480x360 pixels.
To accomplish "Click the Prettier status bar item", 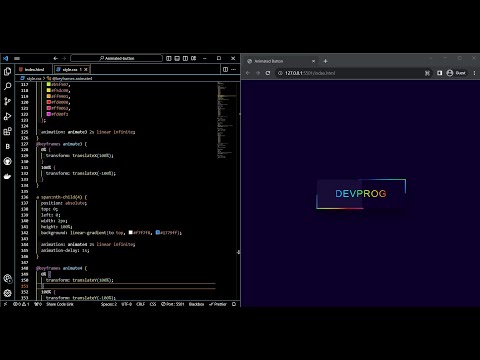I will 218,304.
